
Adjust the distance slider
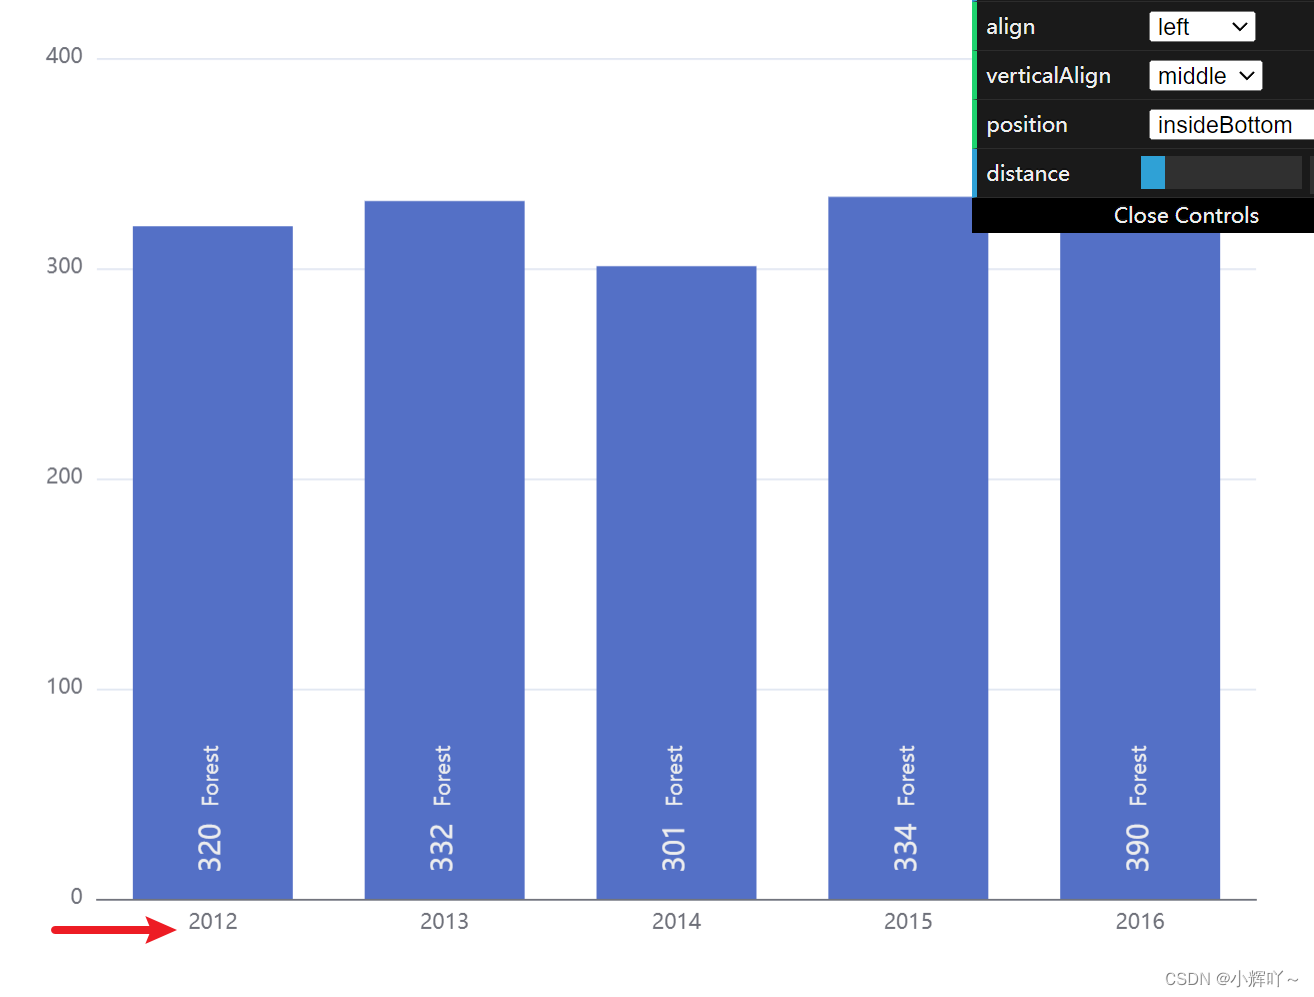(x=1221, y=173)
